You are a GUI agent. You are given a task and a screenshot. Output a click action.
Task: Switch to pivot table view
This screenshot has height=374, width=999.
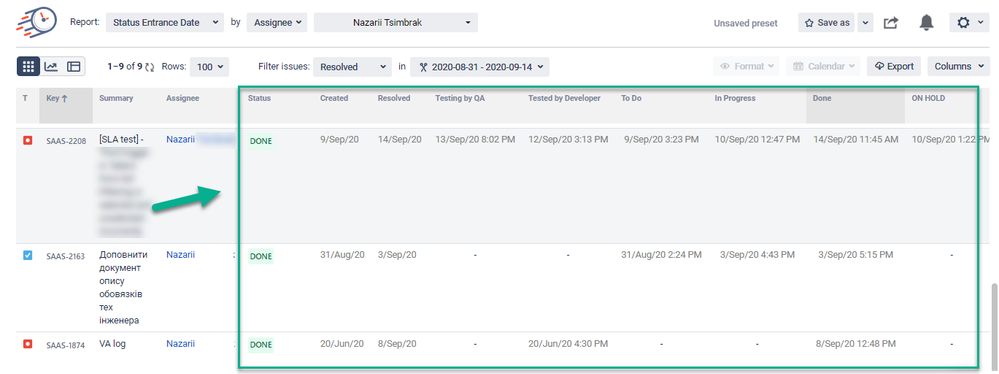tap(73, 66)
